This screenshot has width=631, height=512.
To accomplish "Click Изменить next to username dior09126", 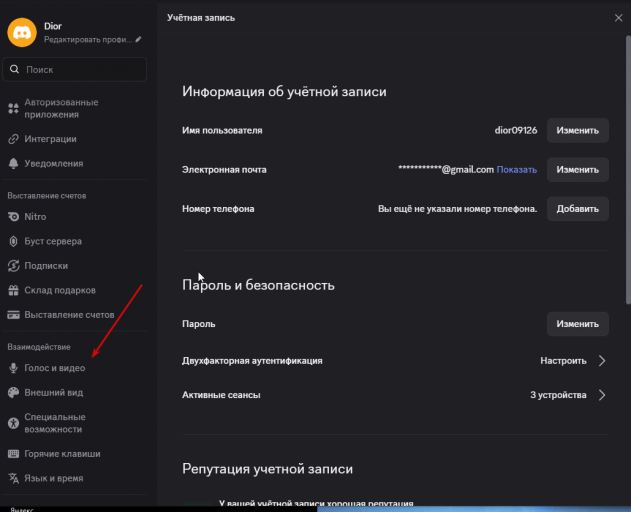I will coord(577,130).
